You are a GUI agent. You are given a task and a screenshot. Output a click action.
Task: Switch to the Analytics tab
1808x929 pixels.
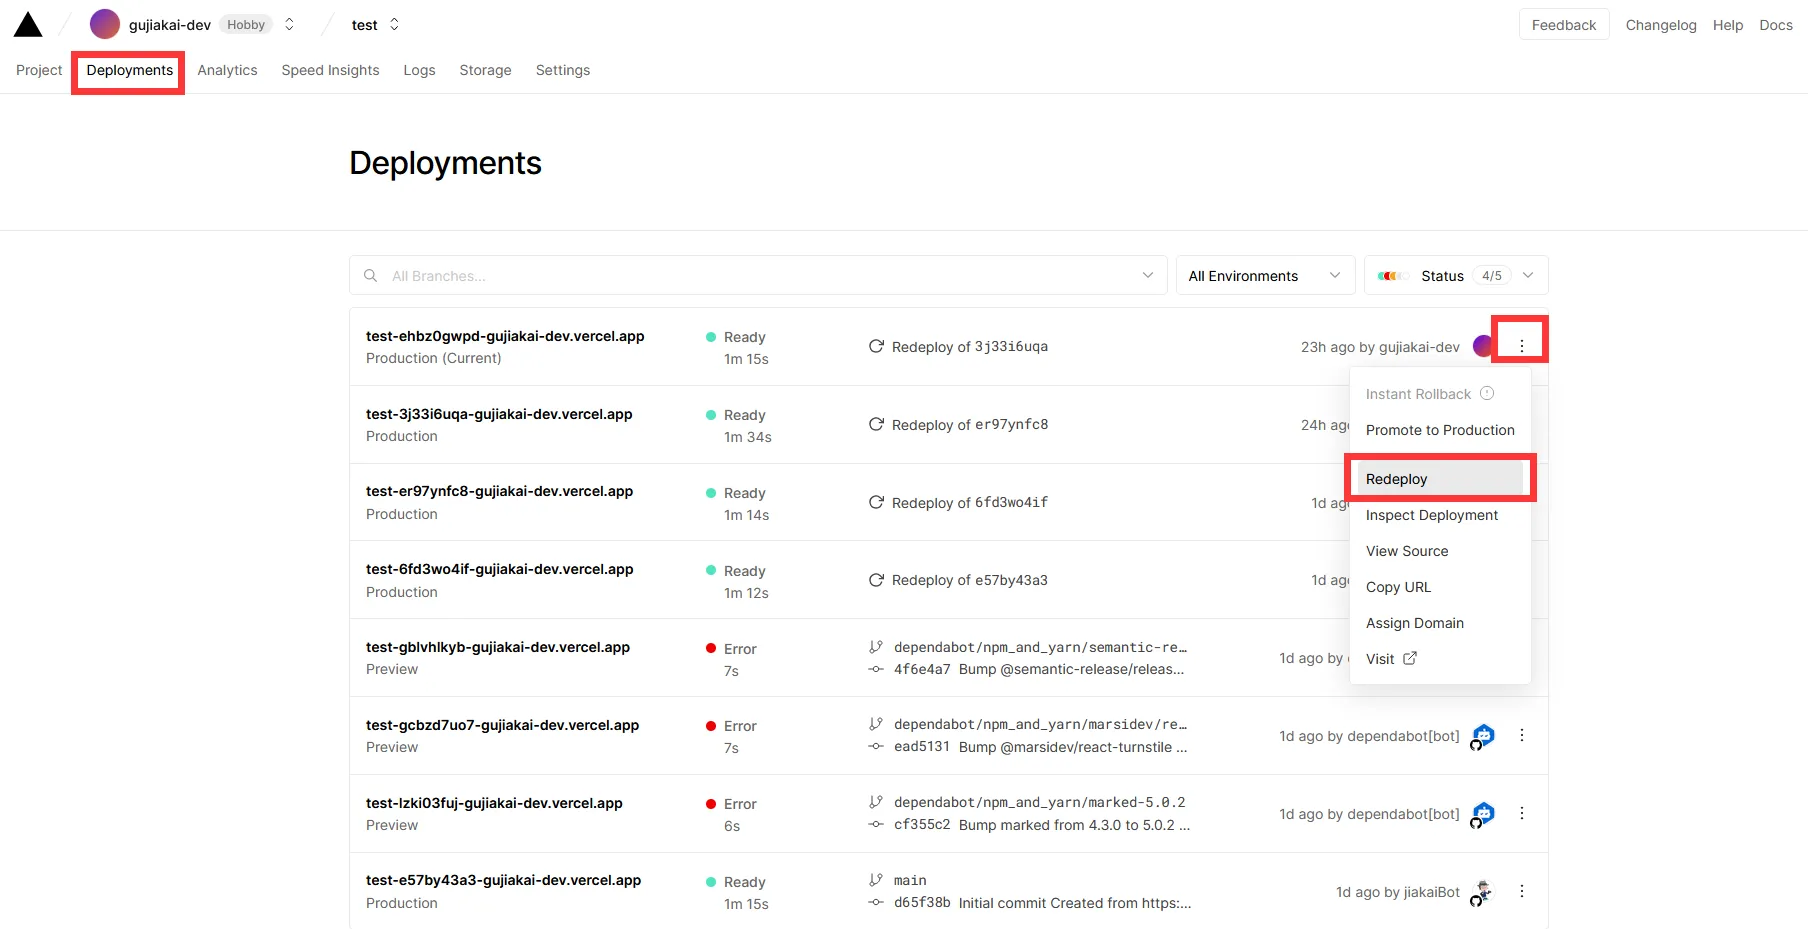point(227,70)
